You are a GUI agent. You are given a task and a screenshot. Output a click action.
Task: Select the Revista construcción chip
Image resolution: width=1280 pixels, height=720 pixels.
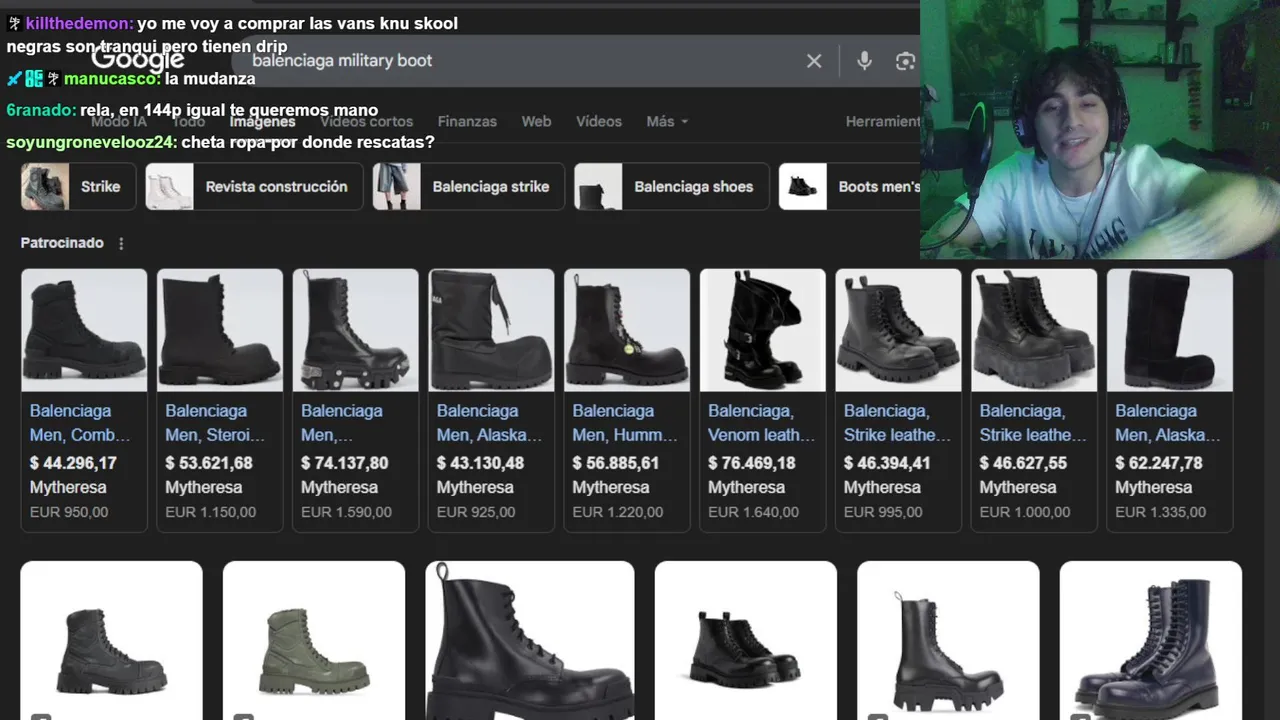pos(254,186)
